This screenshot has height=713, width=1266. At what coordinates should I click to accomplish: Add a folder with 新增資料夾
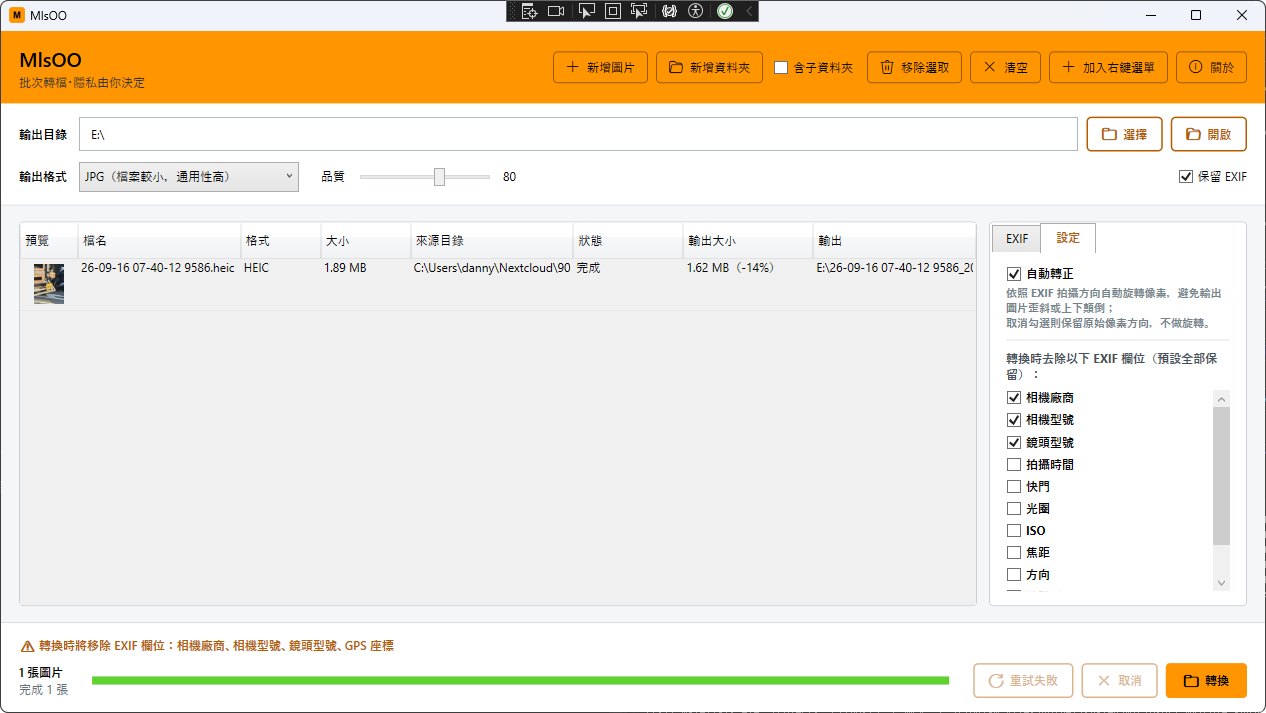[x=709, y=67]
